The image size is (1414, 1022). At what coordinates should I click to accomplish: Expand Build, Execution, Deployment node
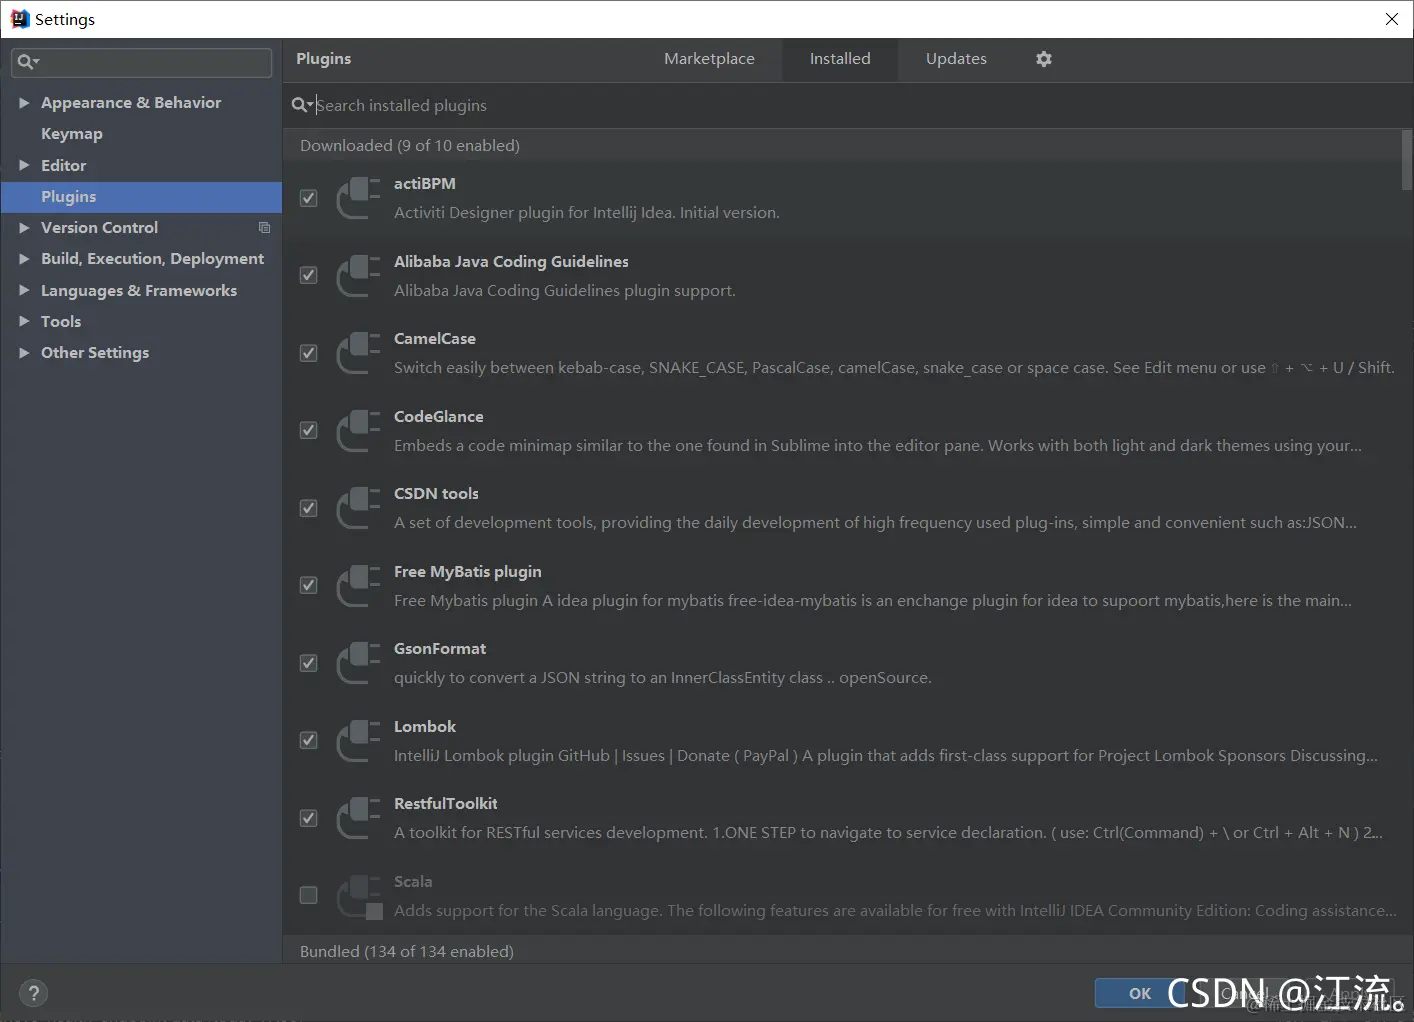coord(24,259)
